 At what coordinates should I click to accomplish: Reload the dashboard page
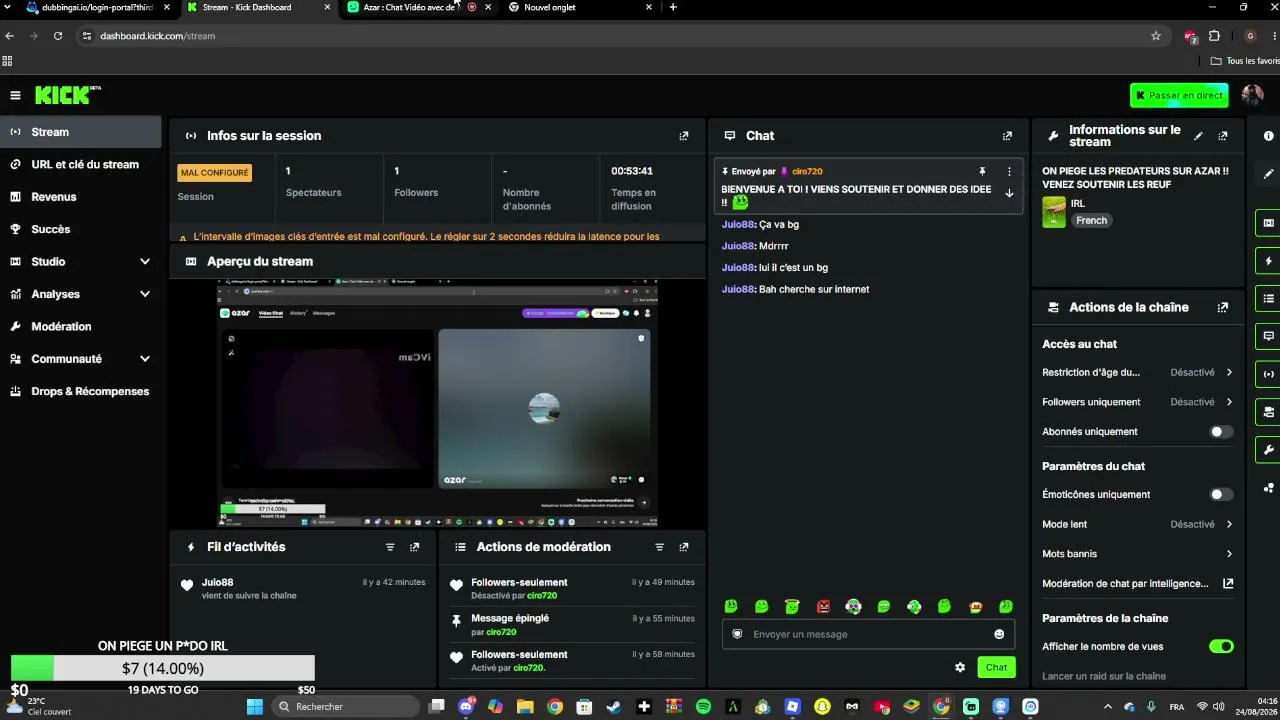click(58, 36)
